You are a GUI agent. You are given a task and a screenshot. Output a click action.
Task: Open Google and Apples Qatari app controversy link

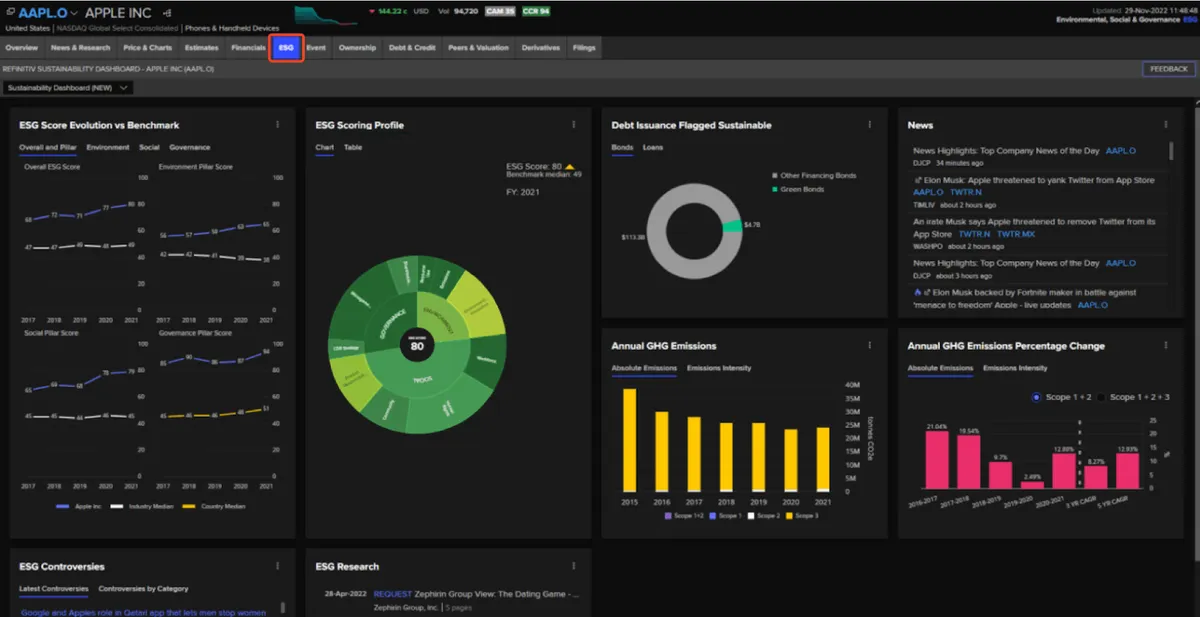click(x=144, y=612)
